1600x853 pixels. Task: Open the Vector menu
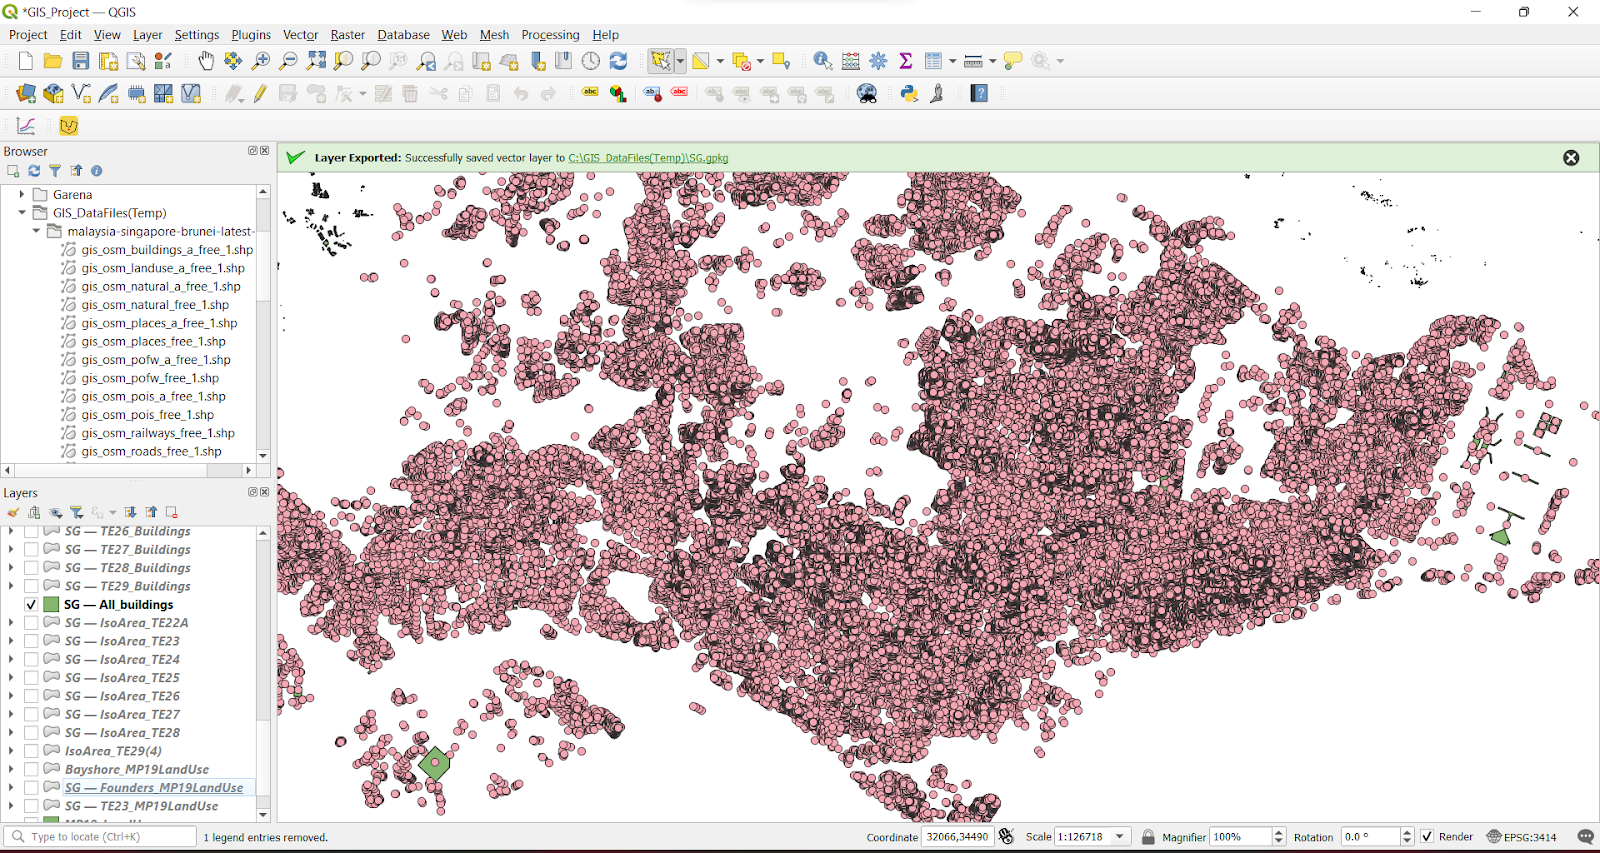click(300, 35)
